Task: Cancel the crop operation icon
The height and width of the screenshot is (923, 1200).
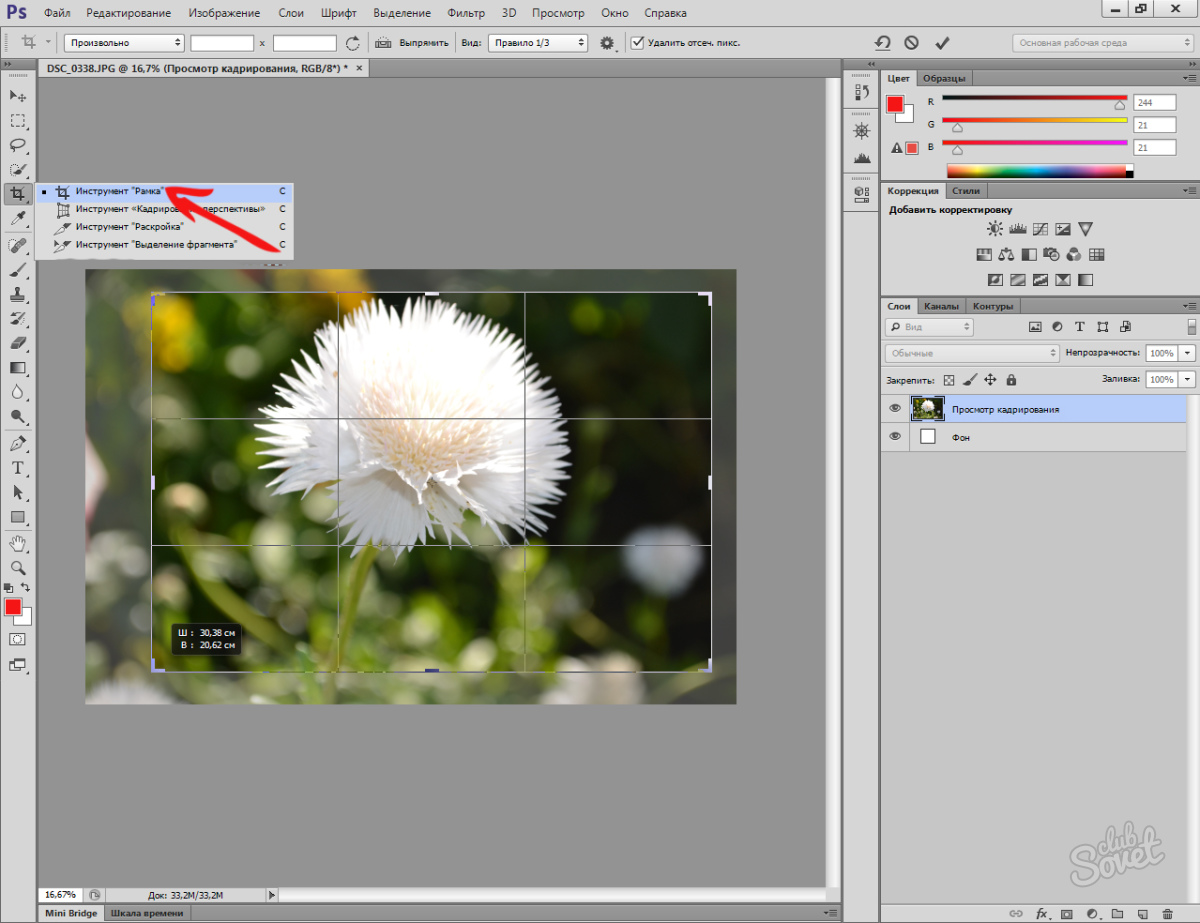Action: click(911, 43)
